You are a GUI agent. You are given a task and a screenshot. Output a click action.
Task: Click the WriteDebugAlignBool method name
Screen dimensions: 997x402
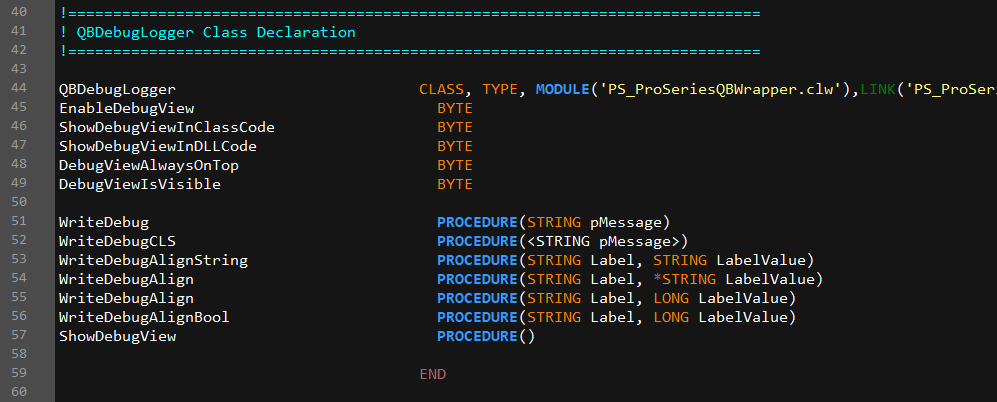coord(144,317)
